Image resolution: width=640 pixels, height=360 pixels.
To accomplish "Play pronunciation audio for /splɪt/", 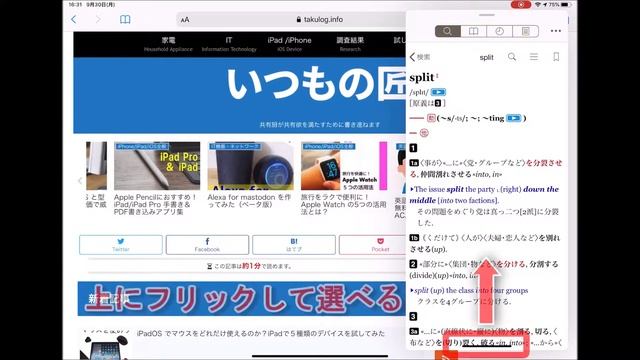I will tap(438, 92).
